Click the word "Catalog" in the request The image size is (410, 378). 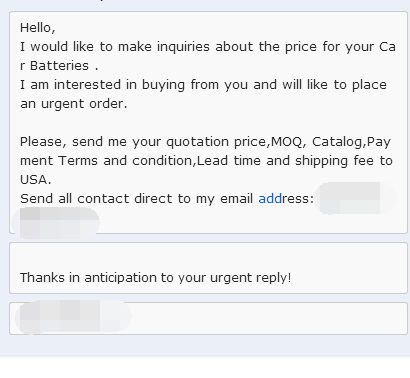point(337,142)
